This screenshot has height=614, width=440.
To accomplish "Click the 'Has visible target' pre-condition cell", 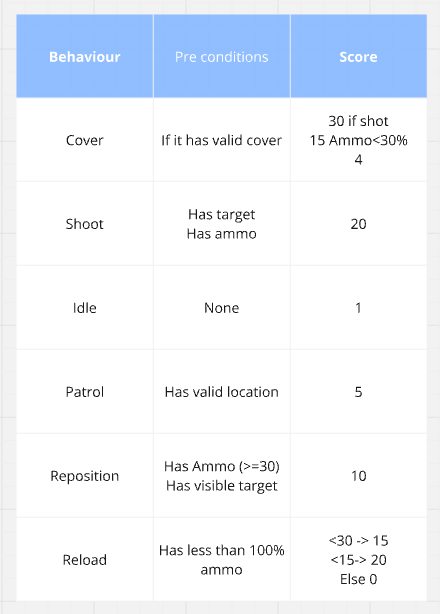I will click(222, 475).
